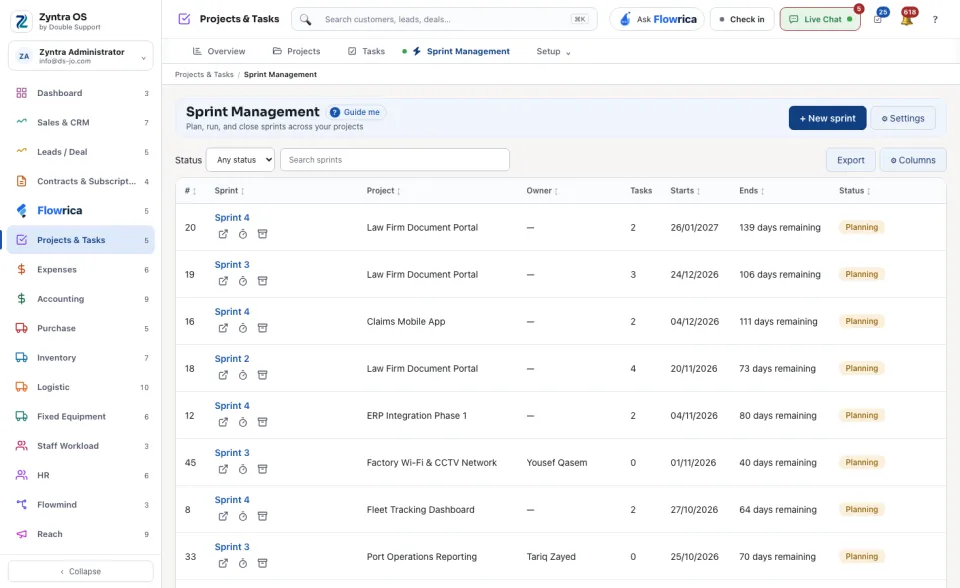Archive the ERP Integration Phase 1 sprint
960x588 pixels.
tap(262, 423)
